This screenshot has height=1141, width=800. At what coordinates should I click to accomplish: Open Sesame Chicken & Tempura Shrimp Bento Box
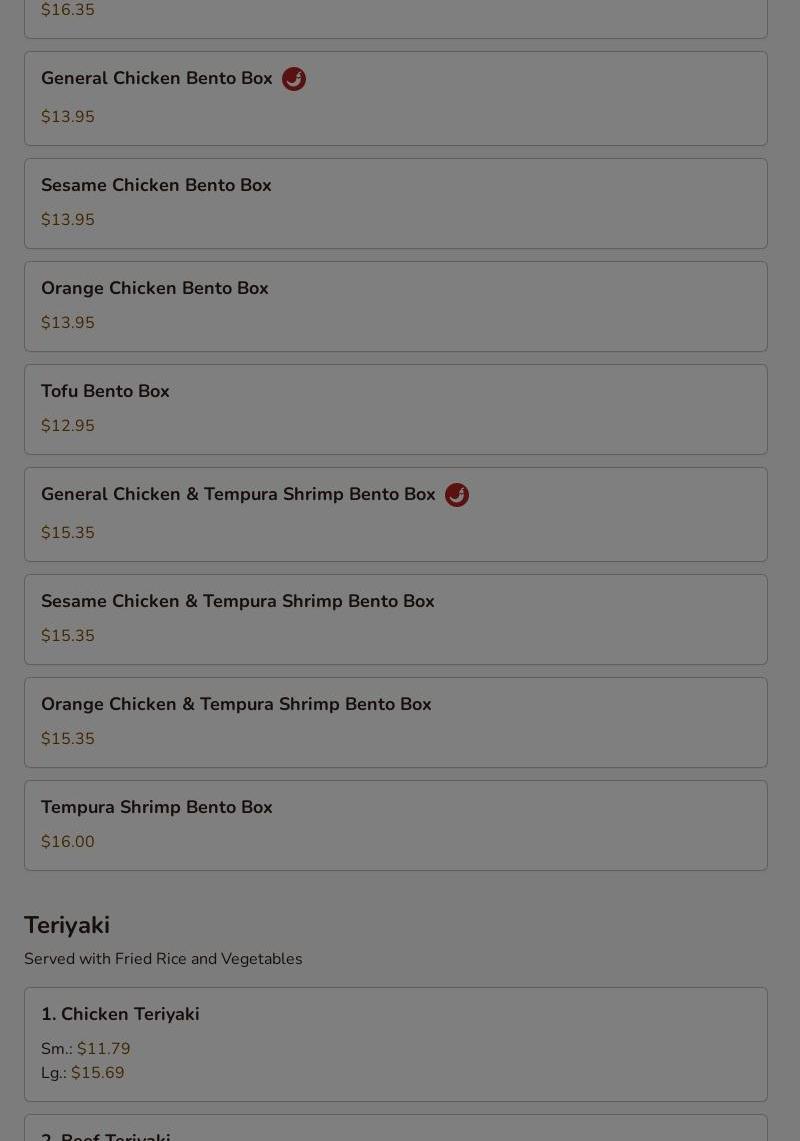coord(396,620)
